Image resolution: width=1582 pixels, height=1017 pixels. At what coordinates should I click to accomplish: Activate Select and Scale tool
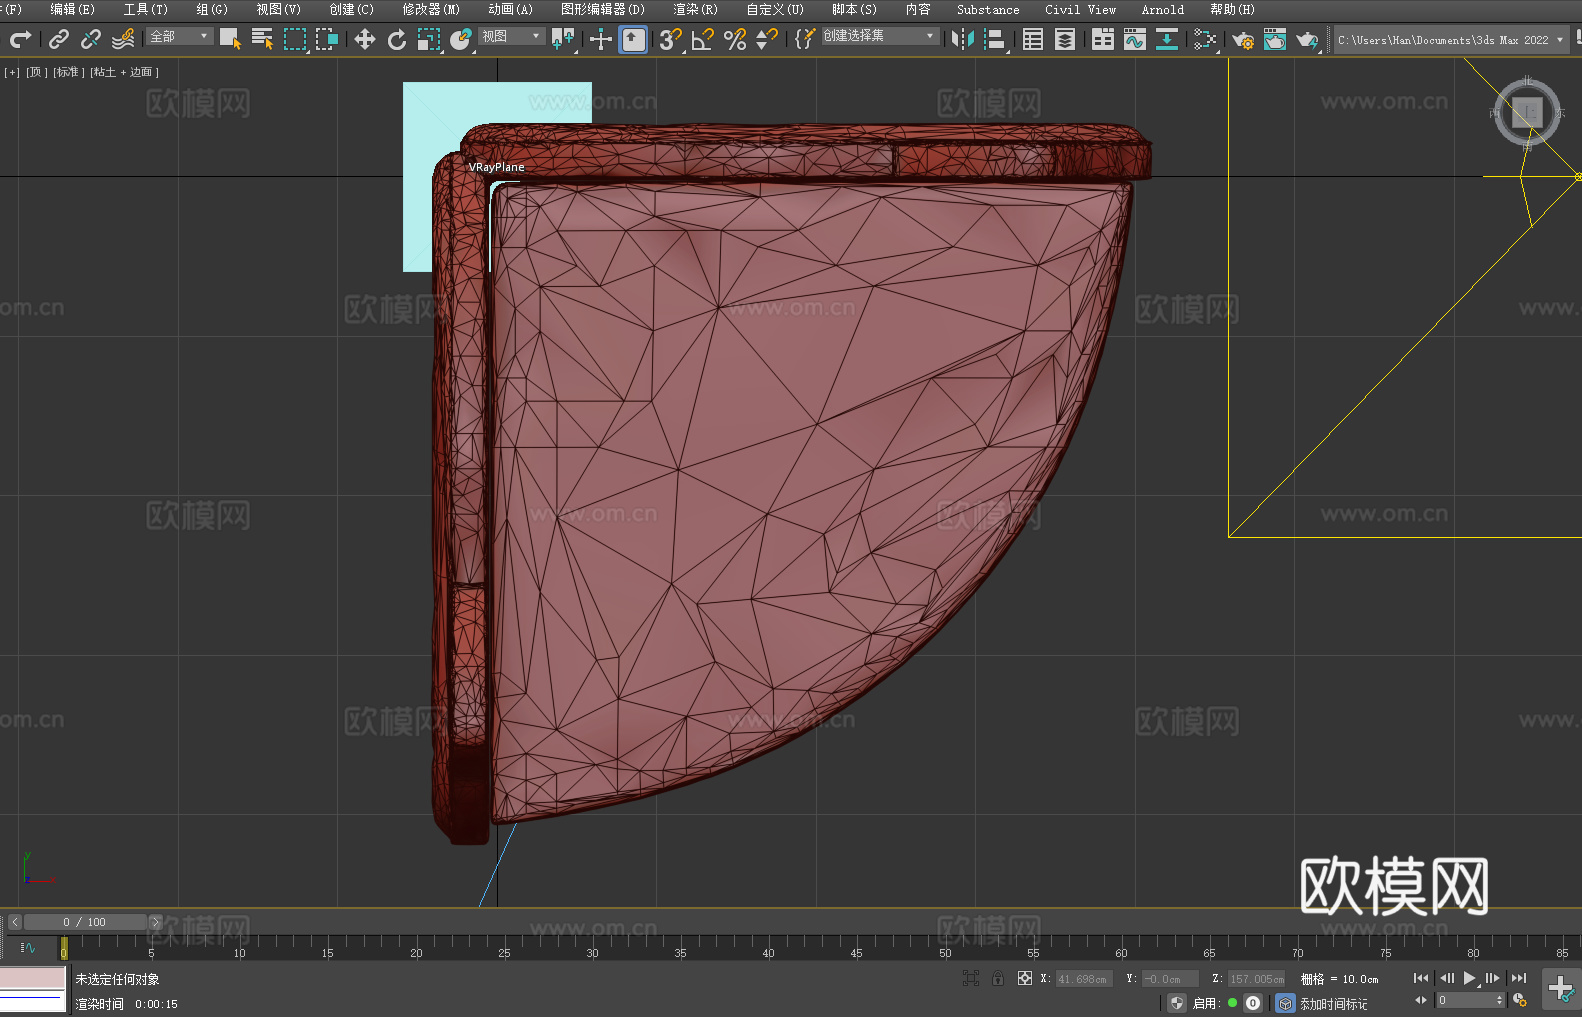tap(429, 39)
